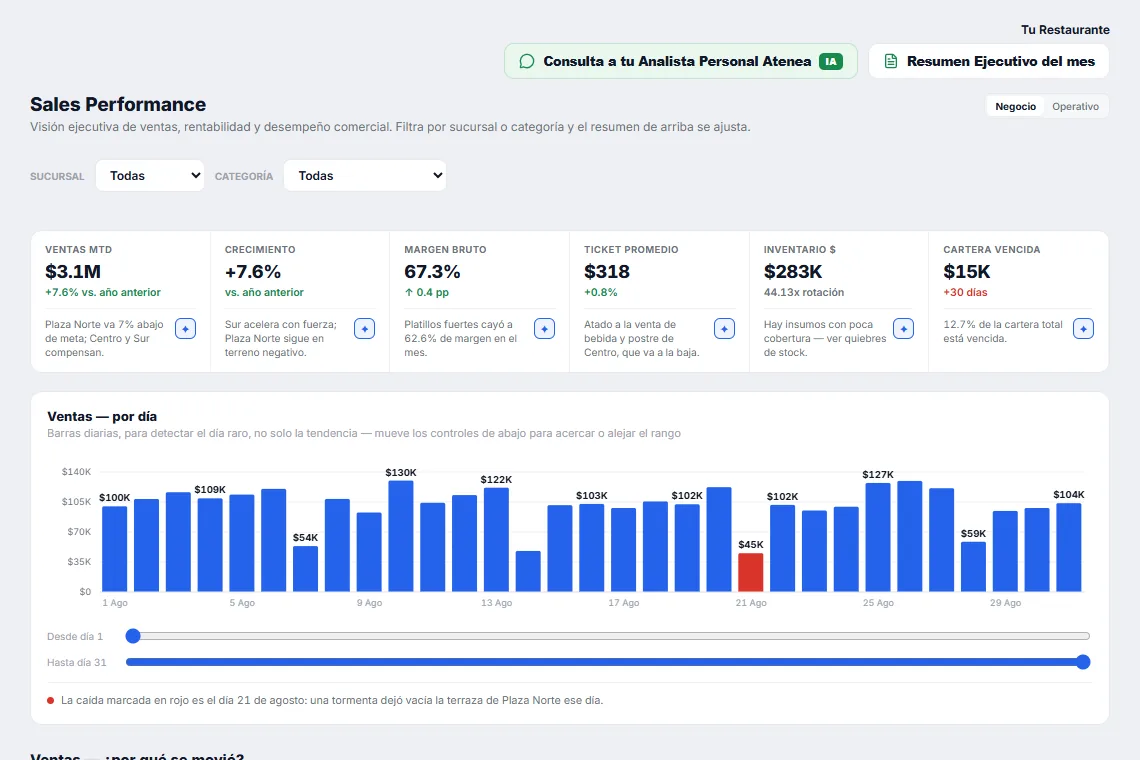The height and width of the screenshot is (760, 1140).
Task: Click the +7.6% Crecimiento value
Action: pyautogui.click(x=252, y=271)
